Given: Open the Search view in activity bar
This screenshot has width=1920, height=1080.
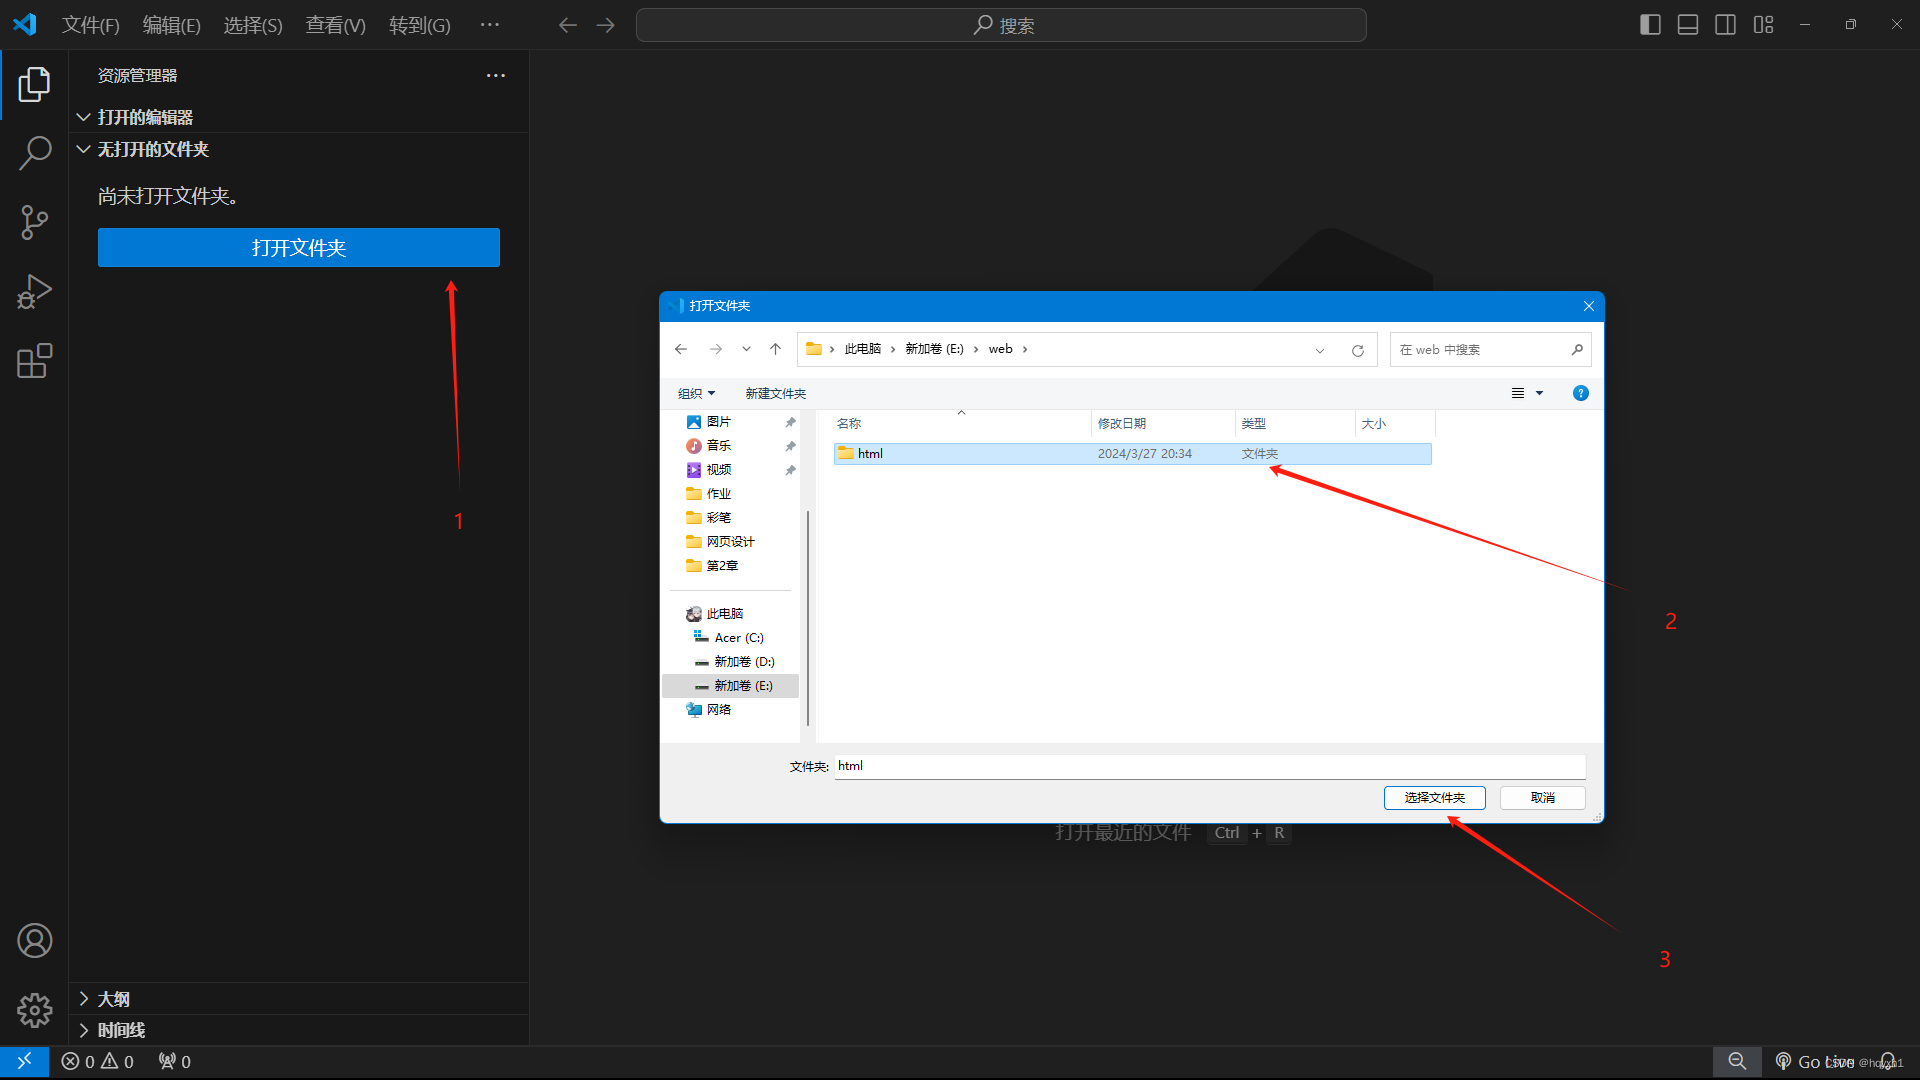Looking at the screenshot, I should point(35,153).
